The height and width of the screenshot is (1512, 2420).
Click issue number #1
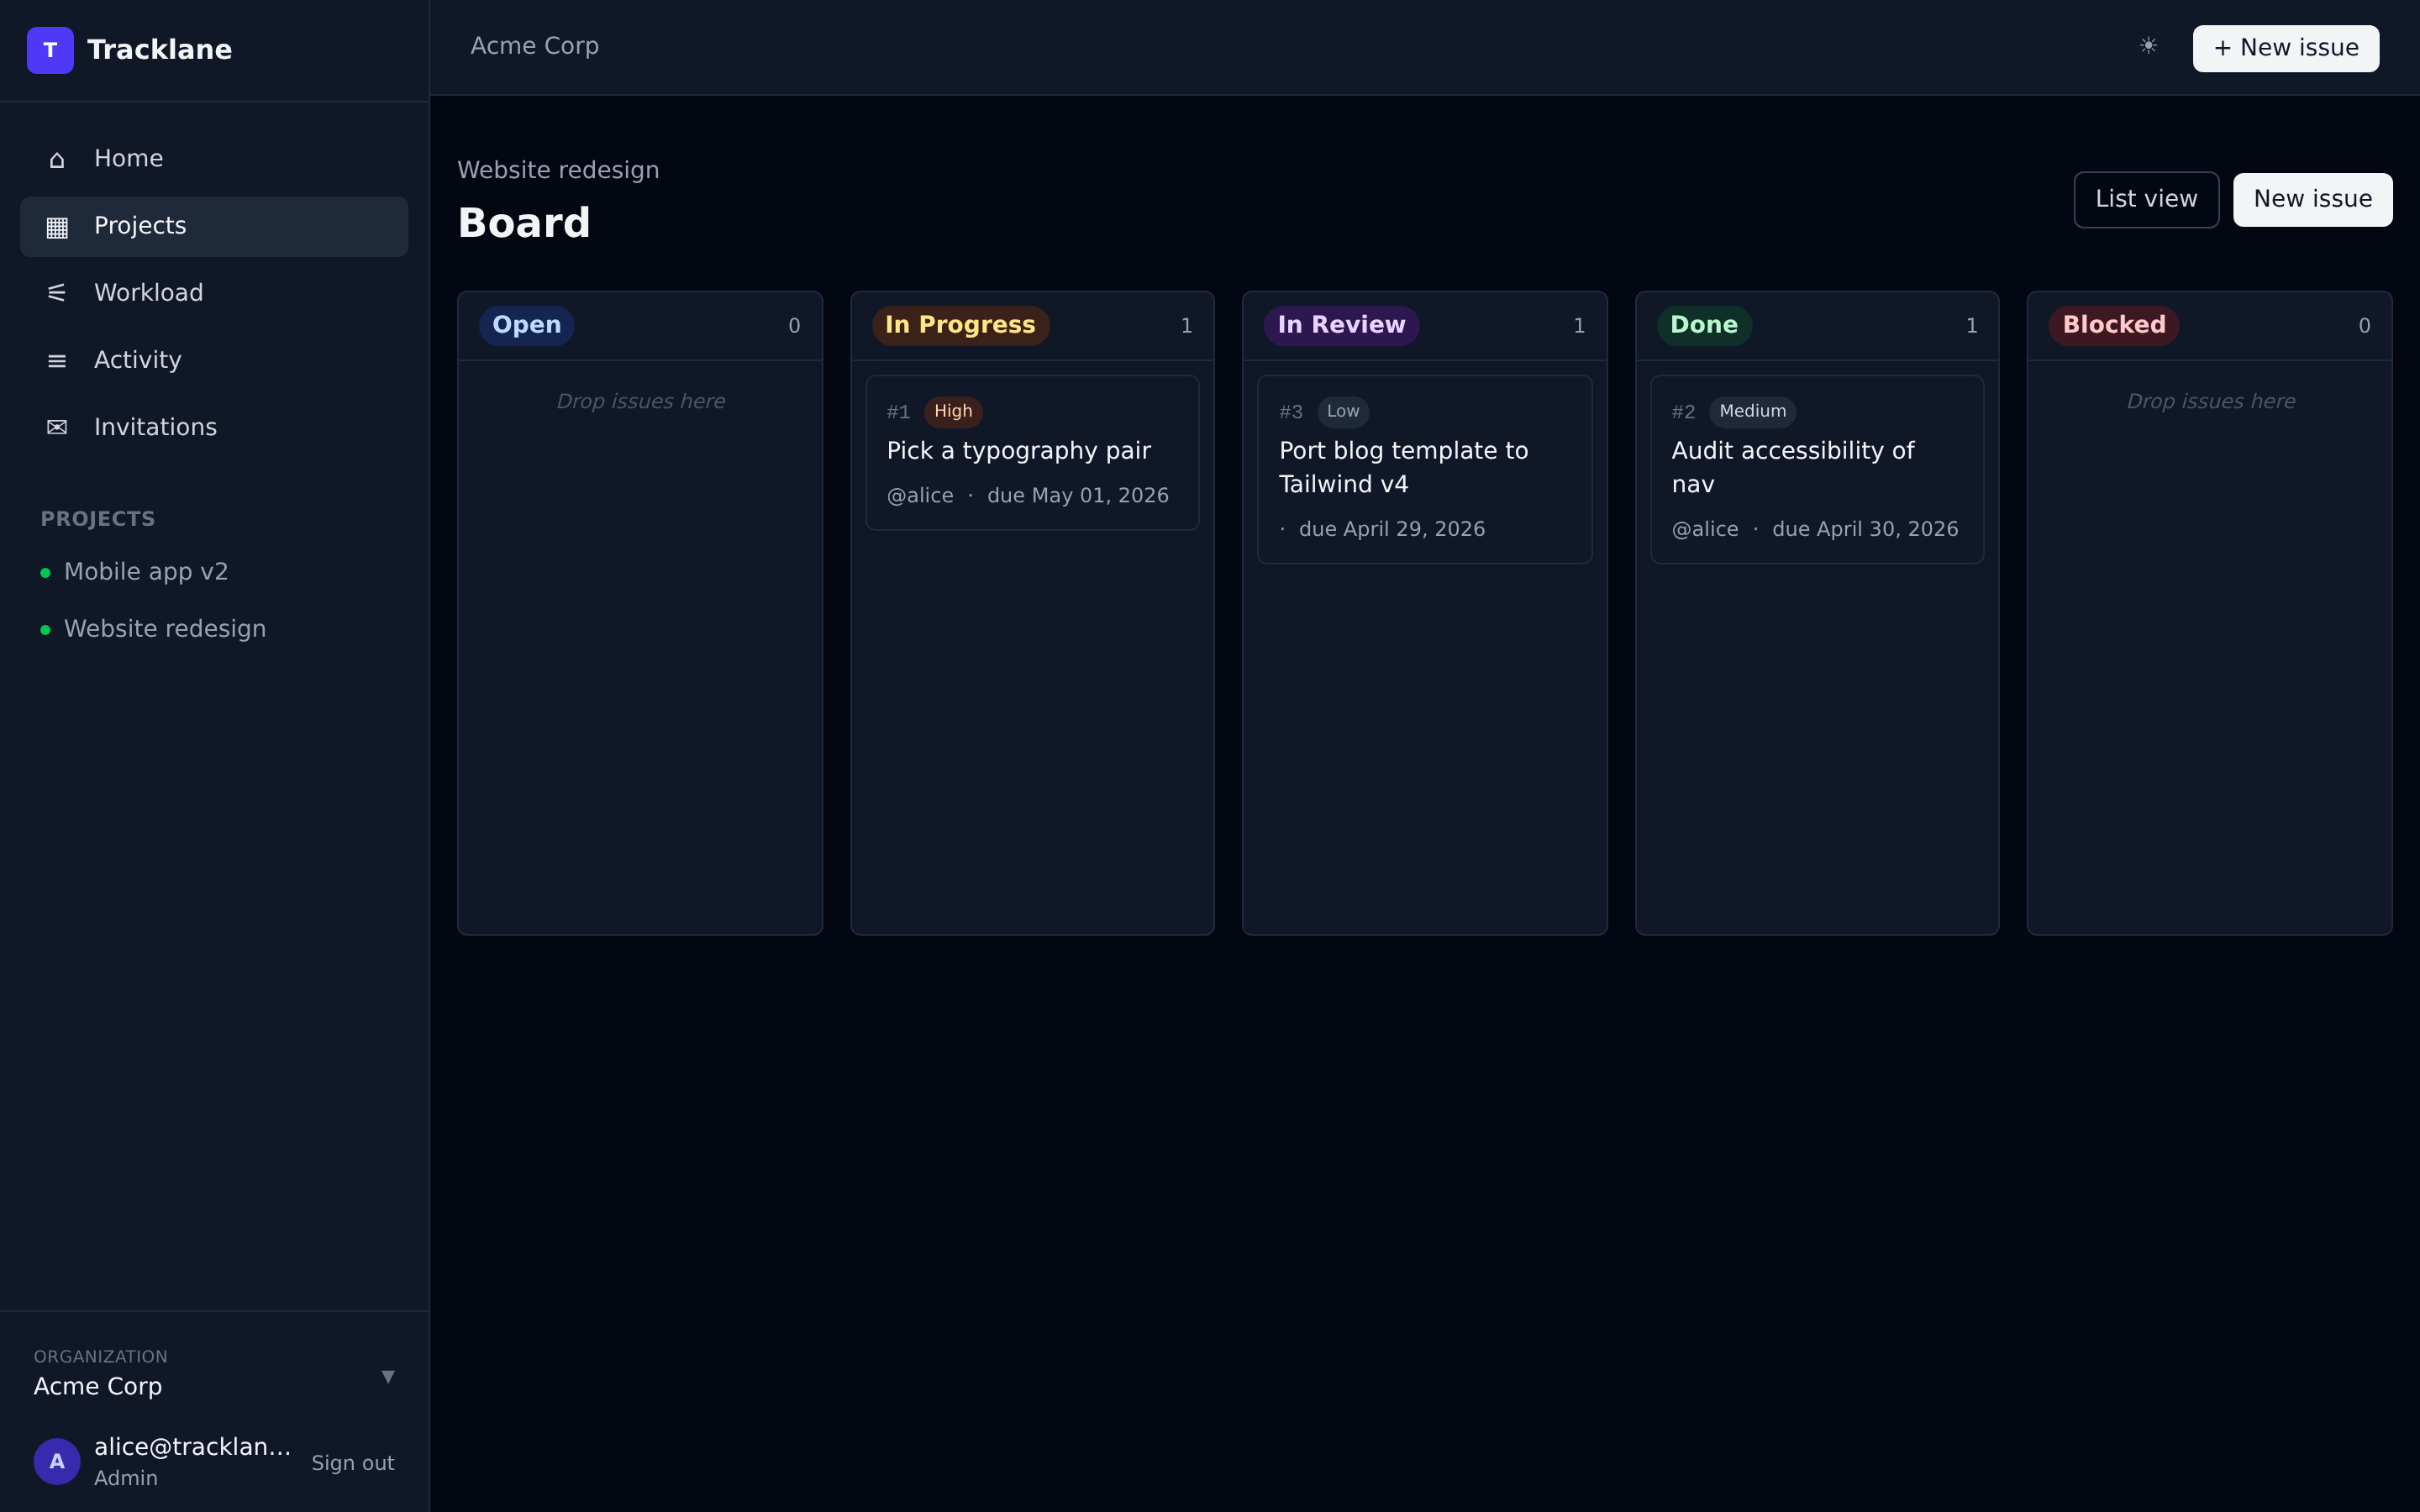[x=898, y=412]
